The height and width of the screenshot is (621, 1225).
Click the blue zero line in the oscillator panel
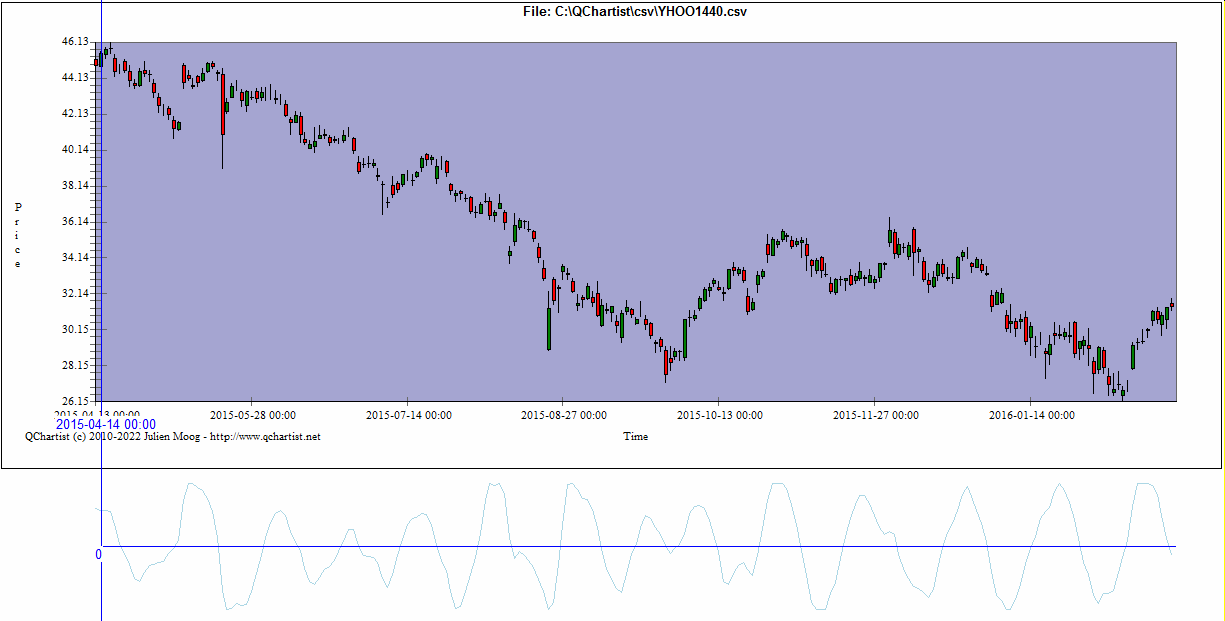[x=640, y=547]
